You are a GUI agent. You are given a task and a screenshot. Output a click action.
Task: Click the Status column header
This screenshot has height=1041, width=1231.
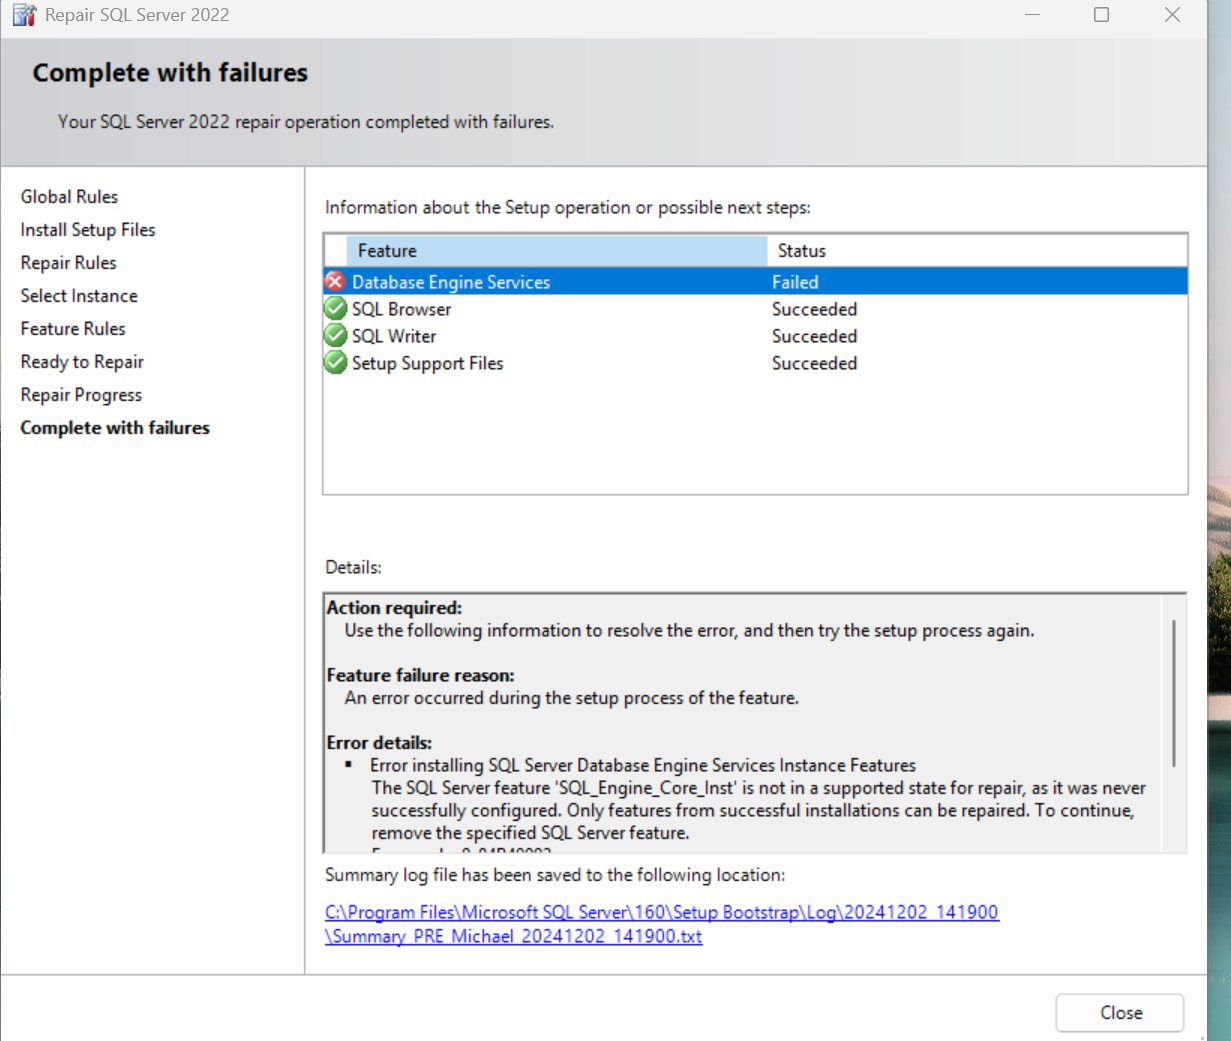pyautogui.click(x=975, y=251)
